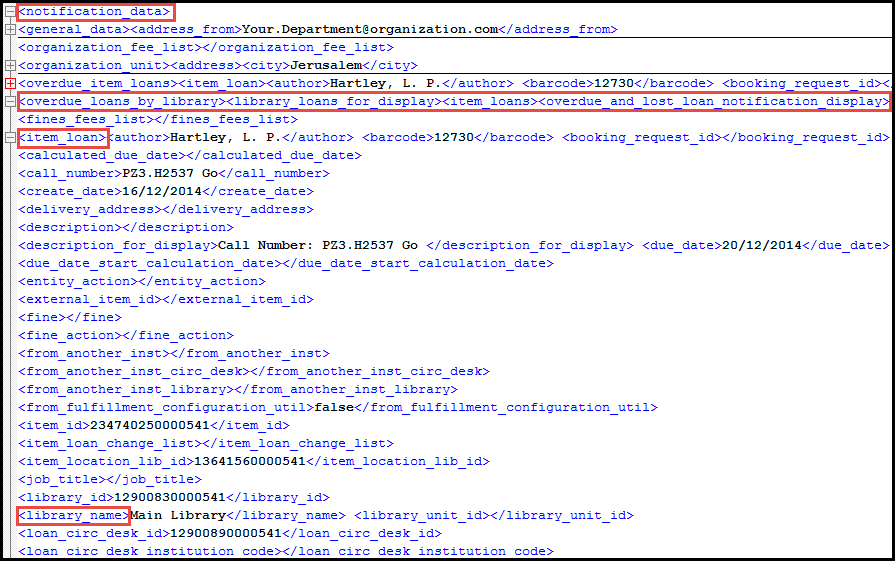Expand the overdue_item_loans node
Screen dimensions: 895x561
(10, 83)
